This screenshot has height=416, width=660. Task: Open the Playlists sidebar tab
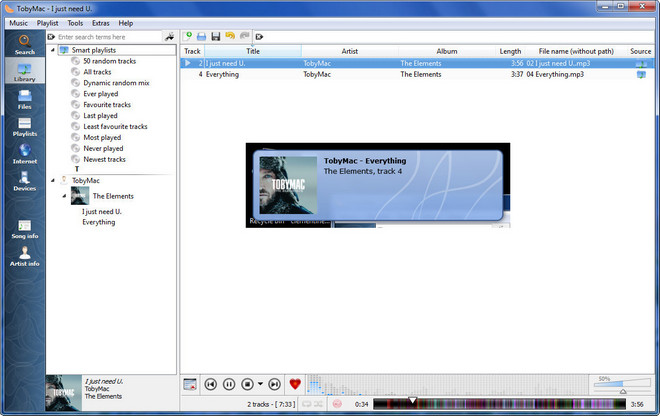click(x=24, y=126)
